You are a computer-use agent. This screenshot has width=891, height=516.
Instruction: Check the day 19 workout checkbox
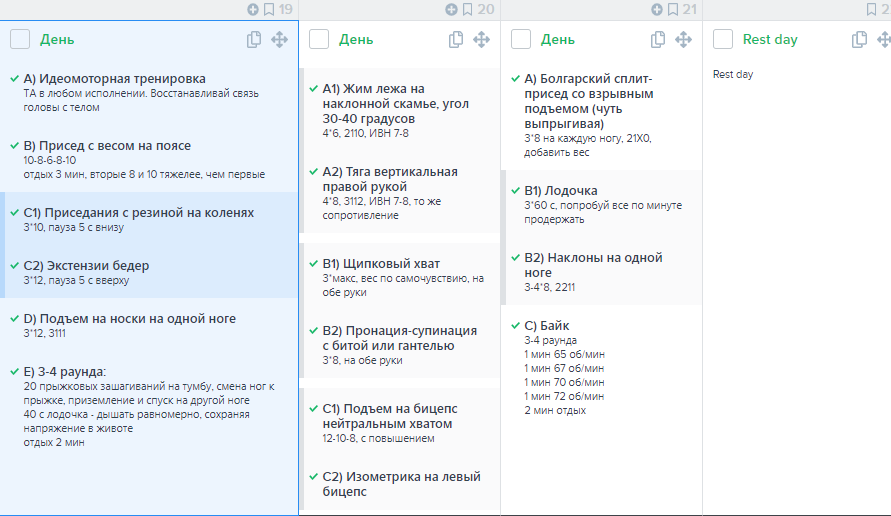(x=20, y=39)
